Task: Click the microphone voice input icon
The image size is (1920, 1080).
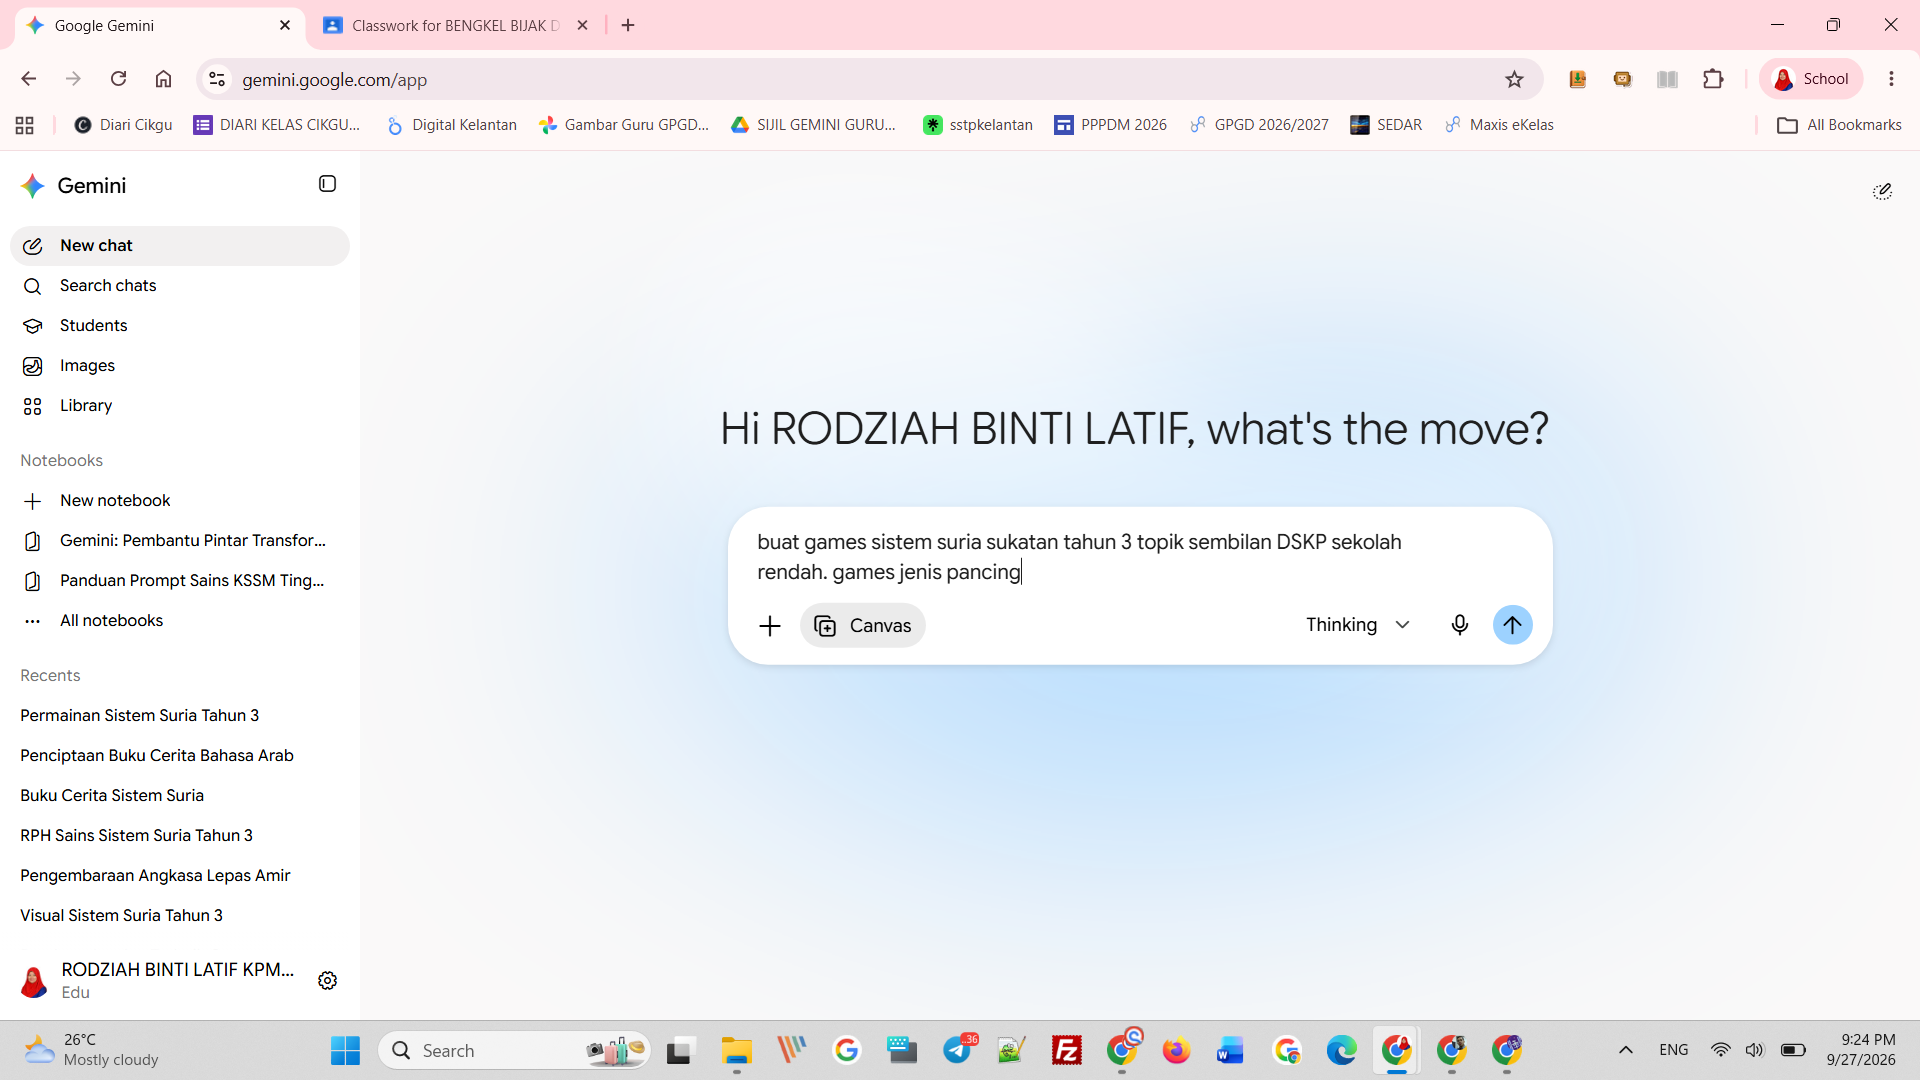Action: pyautogui.click(x=1459, y=625)
